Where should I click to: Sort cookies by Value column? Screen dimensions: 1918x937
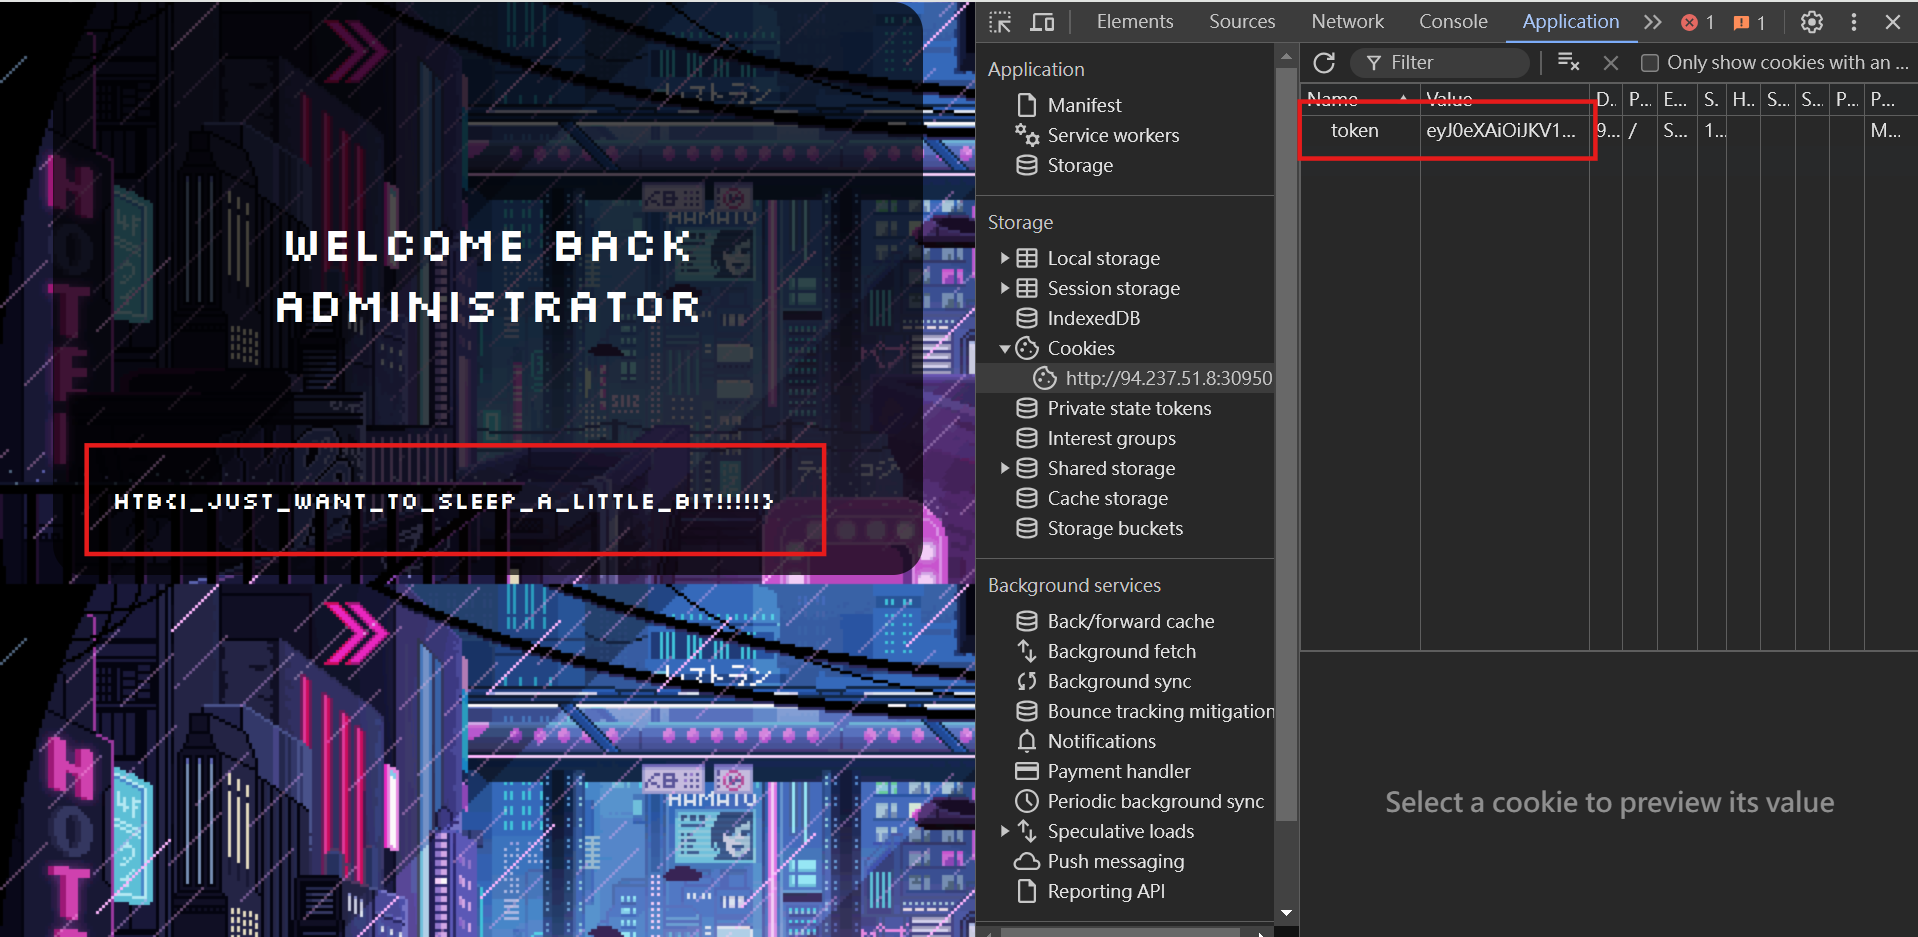pyautogui.click(x=1505, y=99)
